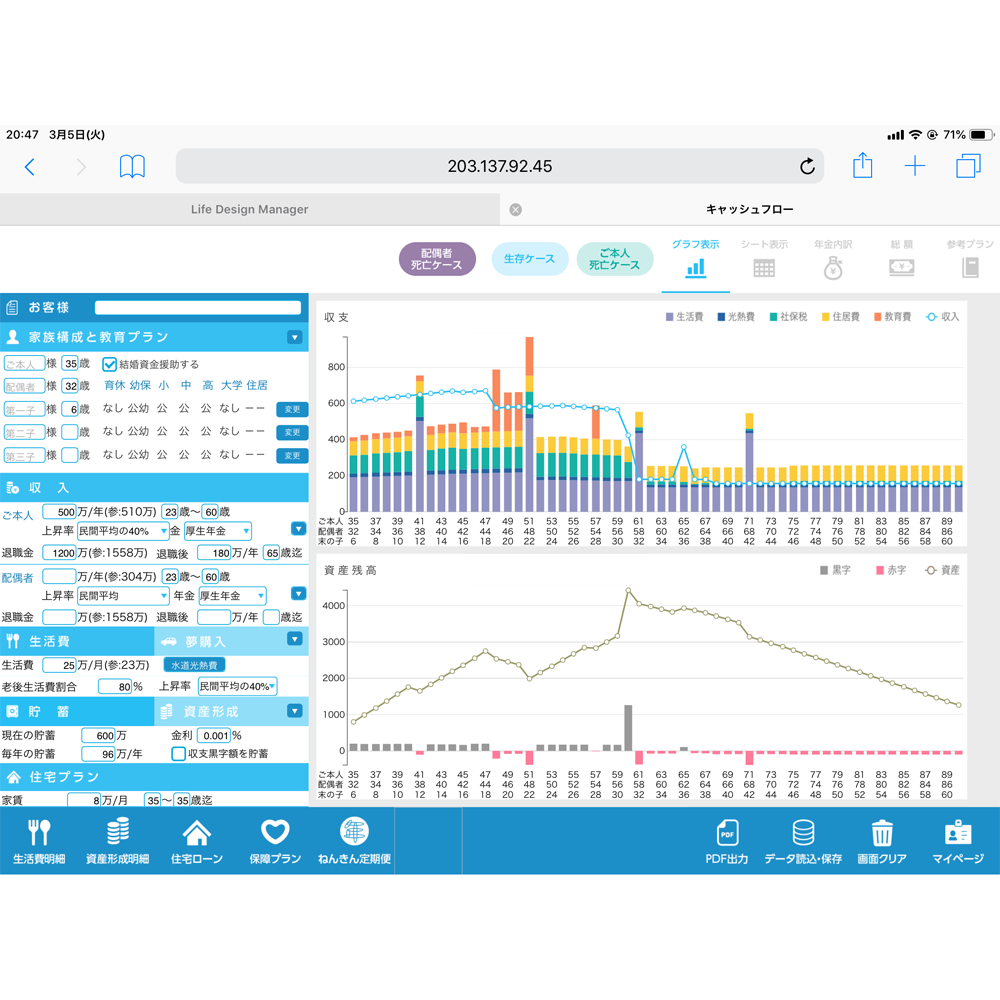Click the お客様 name input field
Image resolution: width=1000 pixels, height=1000 pixels.
tap(198, 307)
